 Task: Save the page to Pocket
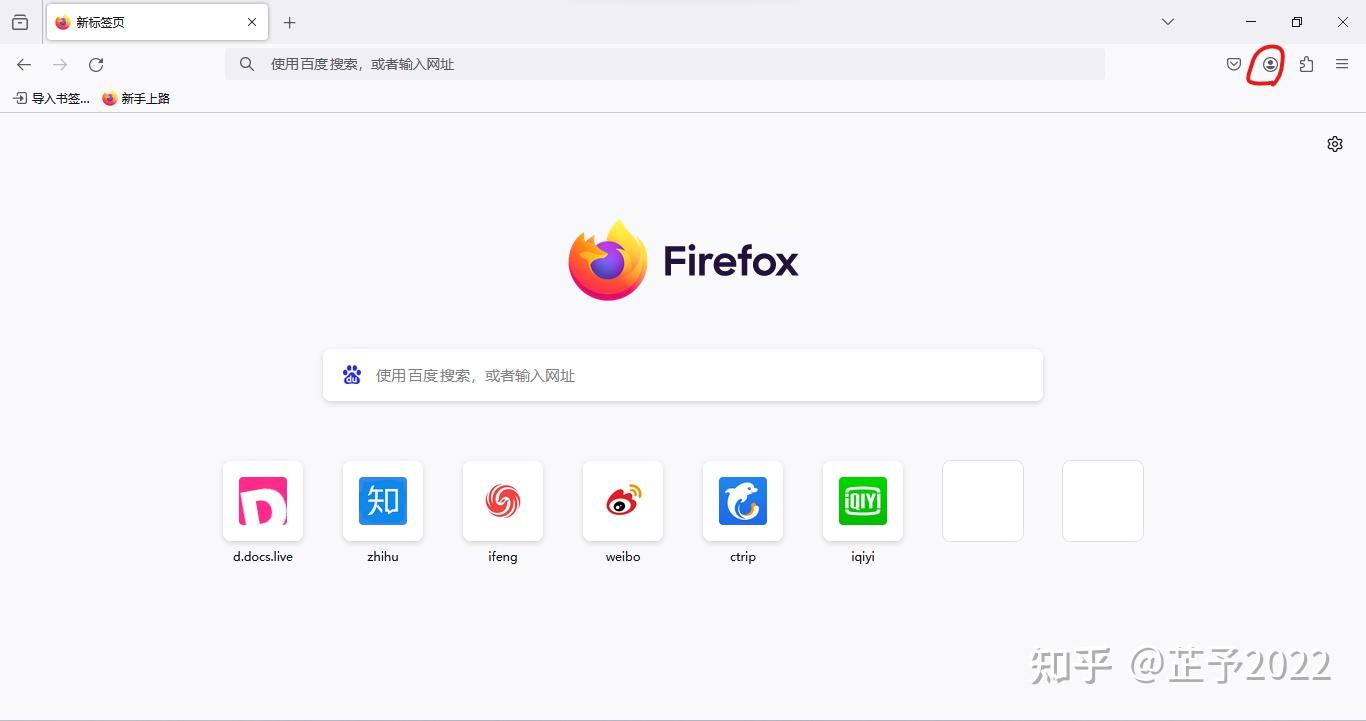coord(1233,64)
